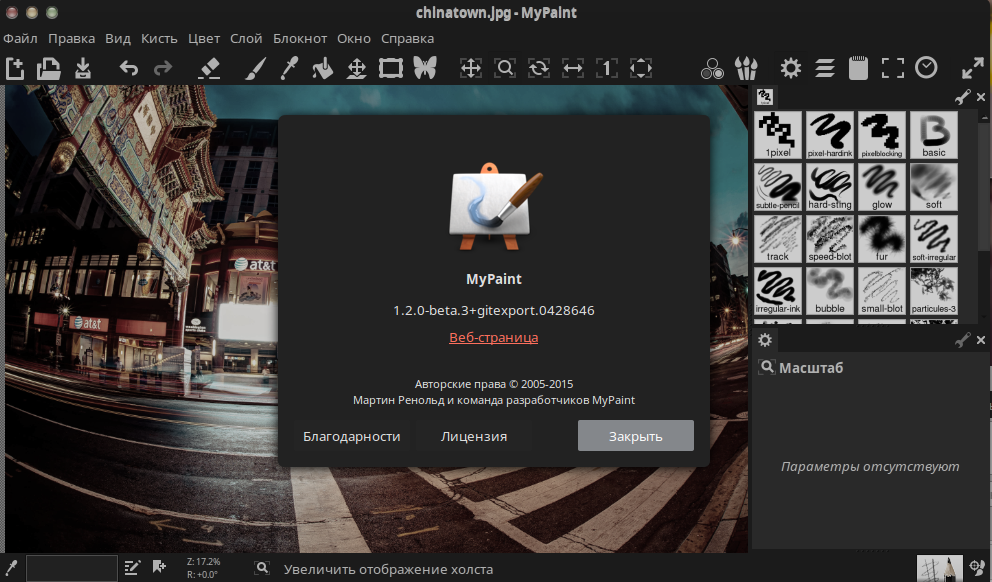Open the Блокнот menu
Image resolution: width=992 pixels, height=582 pixels.
click(x=300, y=39)
